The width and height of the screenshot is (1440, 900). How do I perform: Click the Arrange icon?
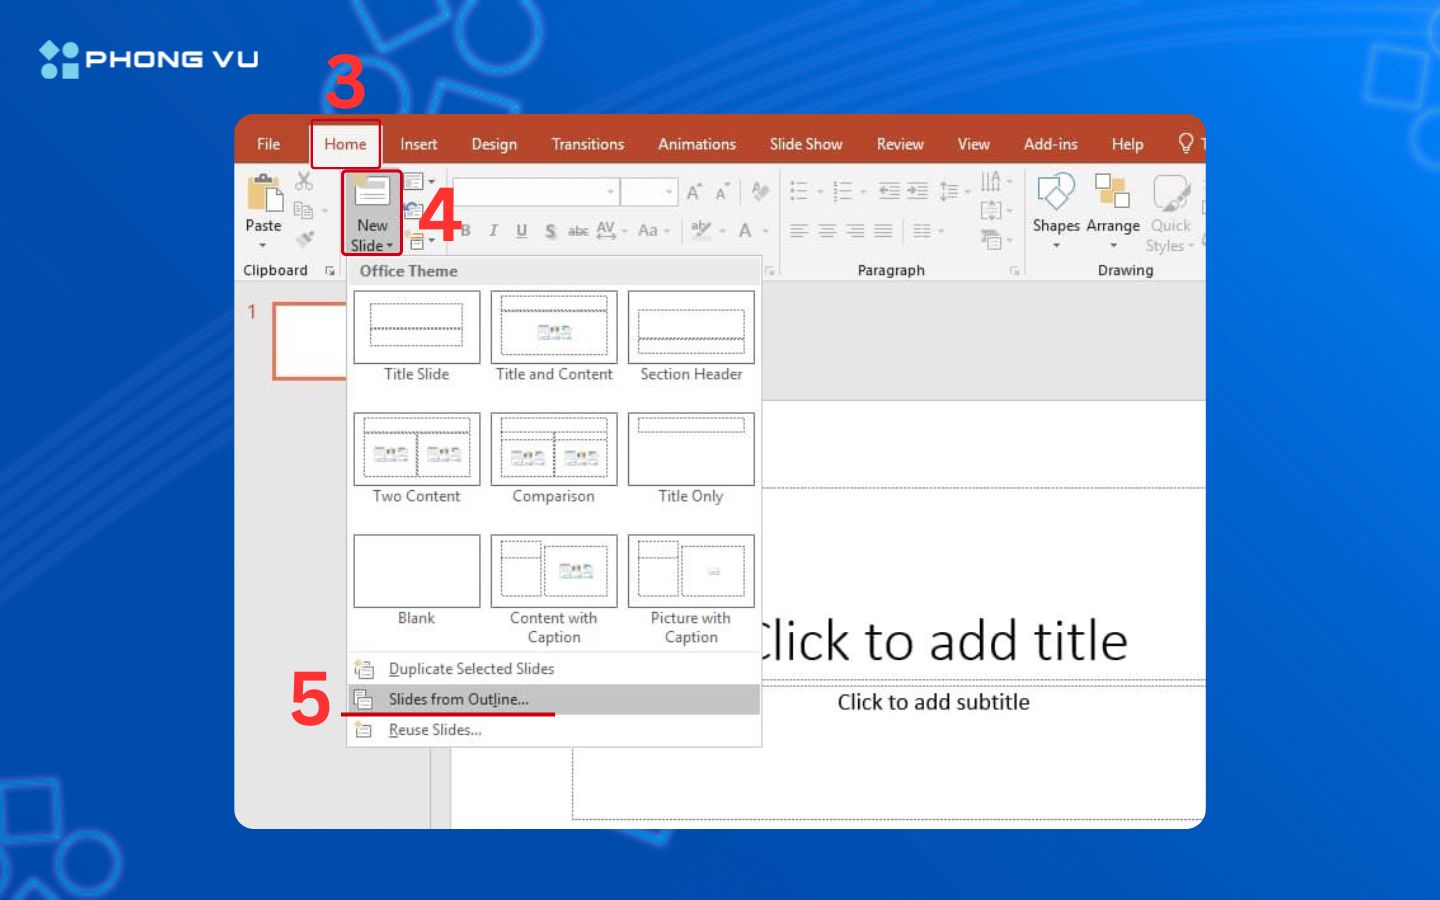click(x=1112, y=191)
